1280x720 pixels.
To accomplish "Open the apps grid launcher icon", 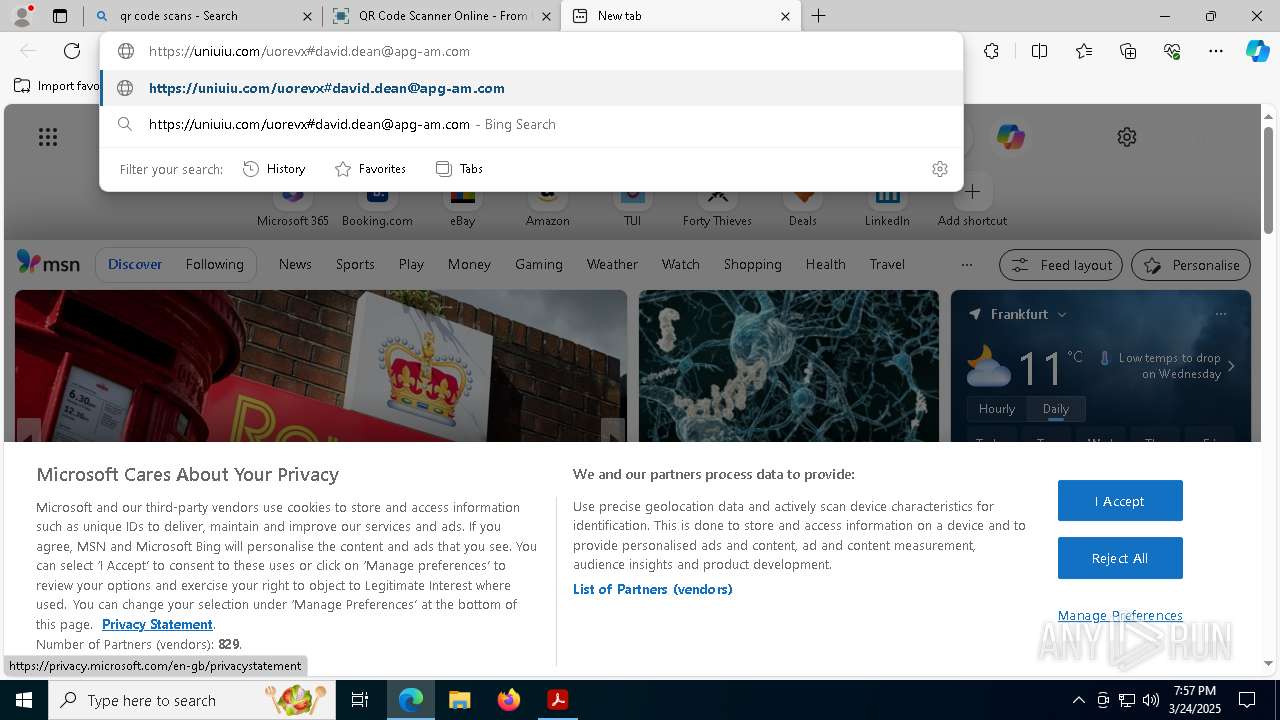I will tap(48, 137).
